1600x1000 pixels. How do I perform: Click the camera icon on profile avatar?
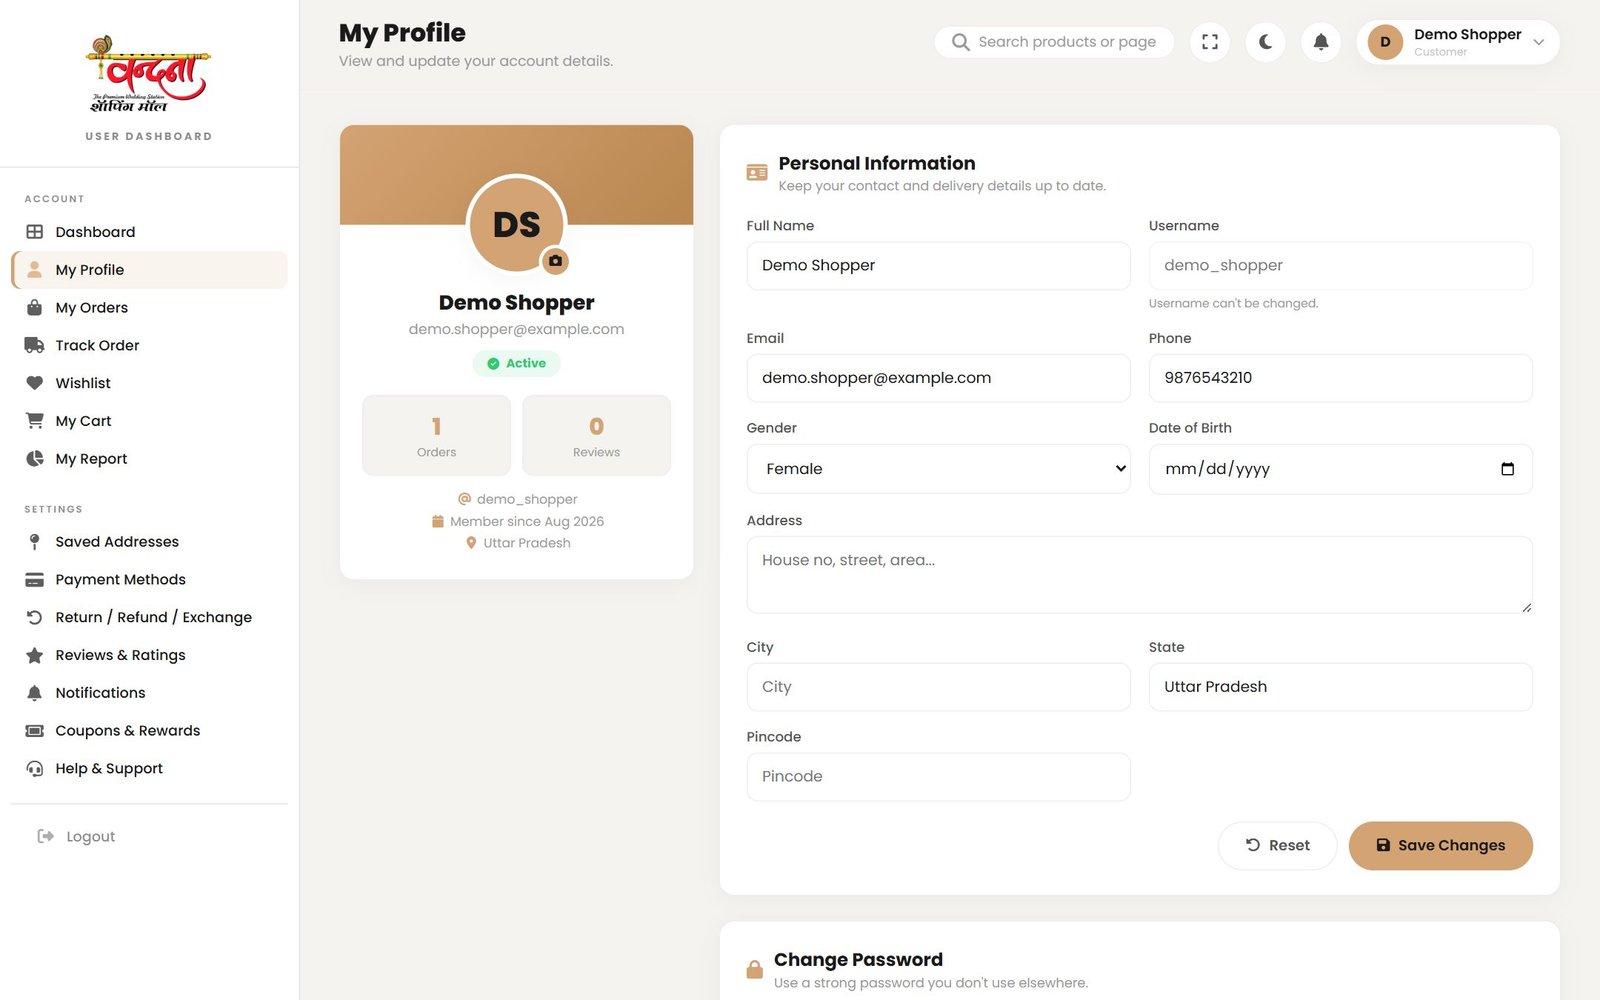(555, 261)
